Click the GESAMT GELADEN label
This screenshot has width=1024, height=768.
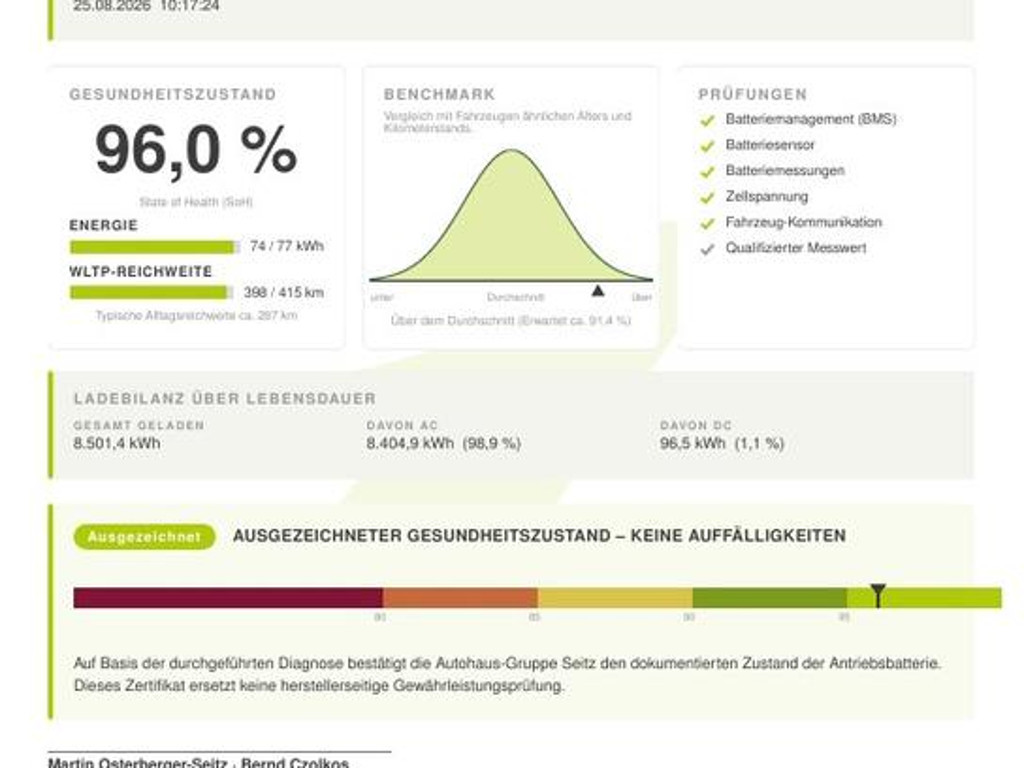pos(139,426)
